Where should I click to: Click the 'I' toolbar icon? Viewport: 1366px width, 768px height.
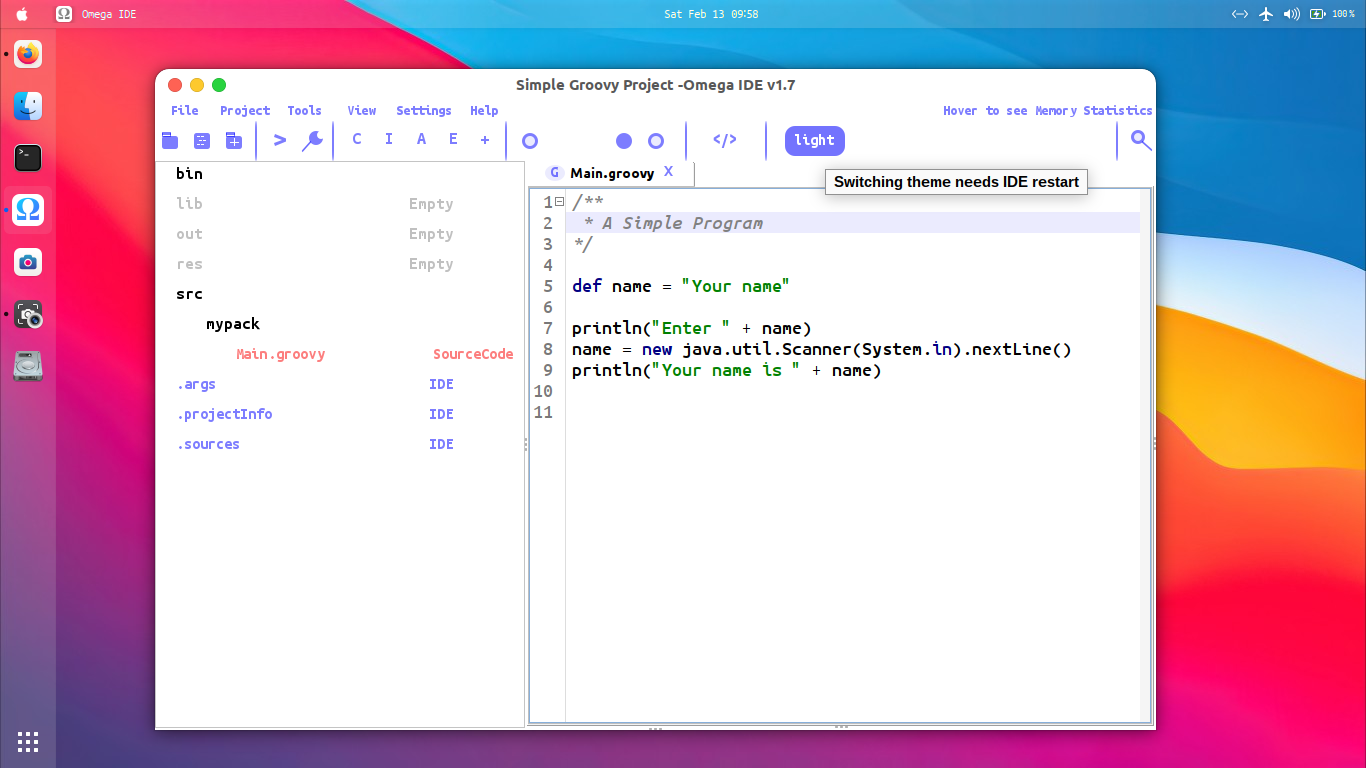(389, 140)
